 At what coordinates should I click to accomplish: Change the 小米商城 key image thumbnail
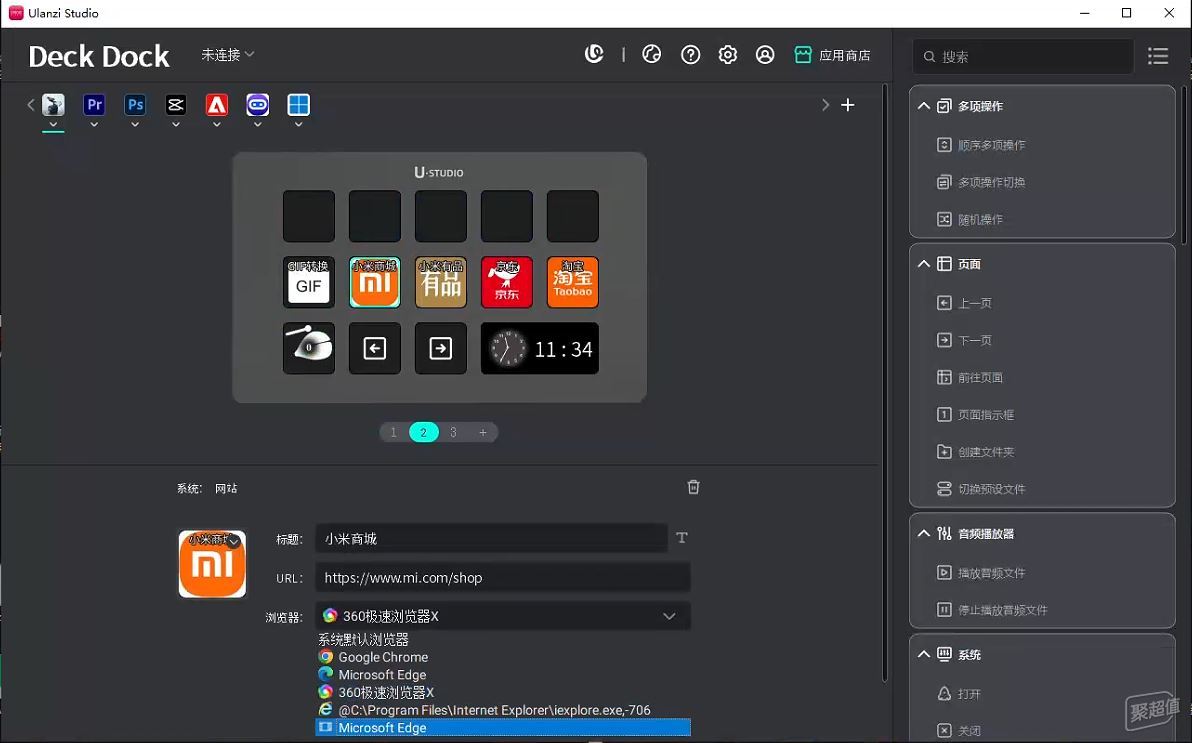coord(212,564)
